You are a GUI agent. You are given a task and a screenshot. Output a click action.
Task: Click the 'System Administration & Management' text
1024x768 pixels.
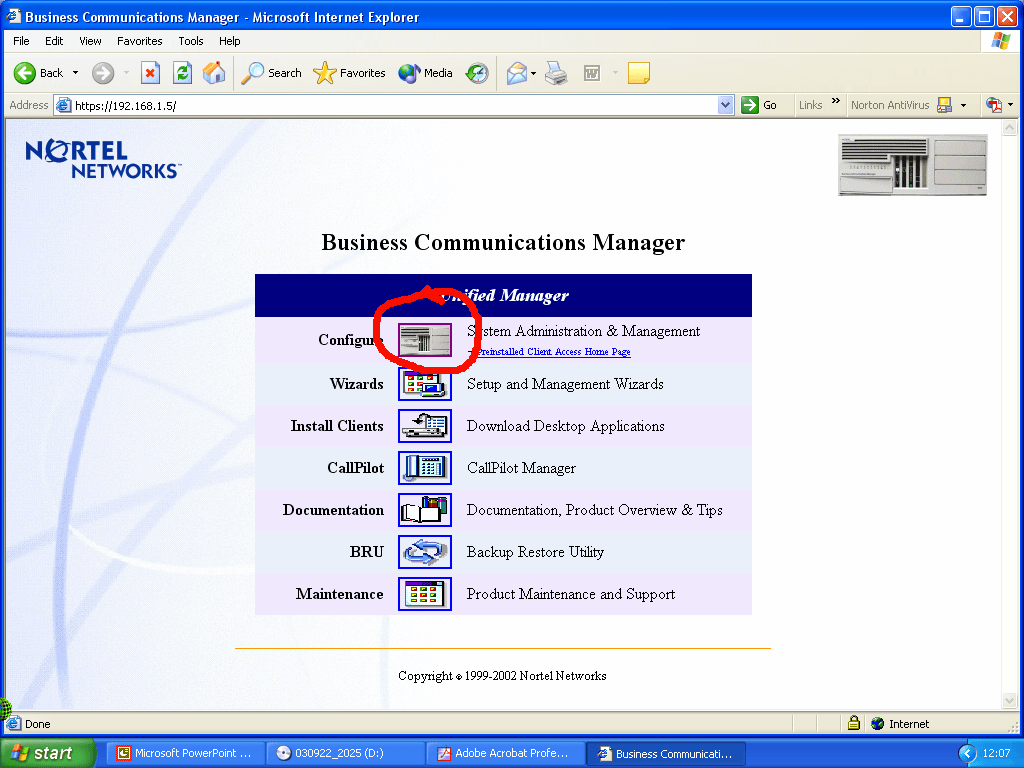click(x=583, y=331)
